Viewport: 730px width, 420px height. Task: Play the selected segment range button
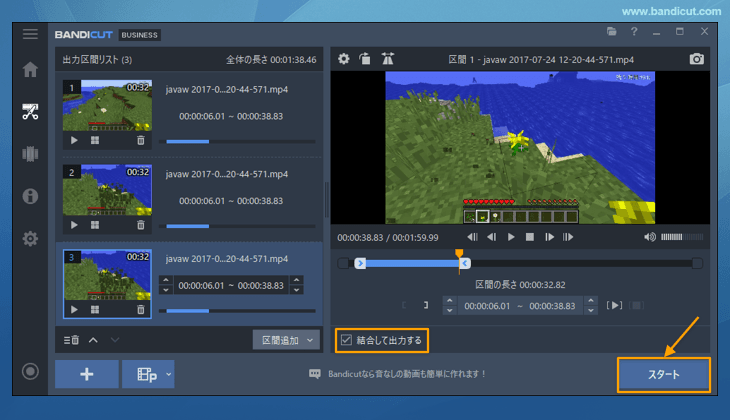pyautogui.click(x=614, y=305)
